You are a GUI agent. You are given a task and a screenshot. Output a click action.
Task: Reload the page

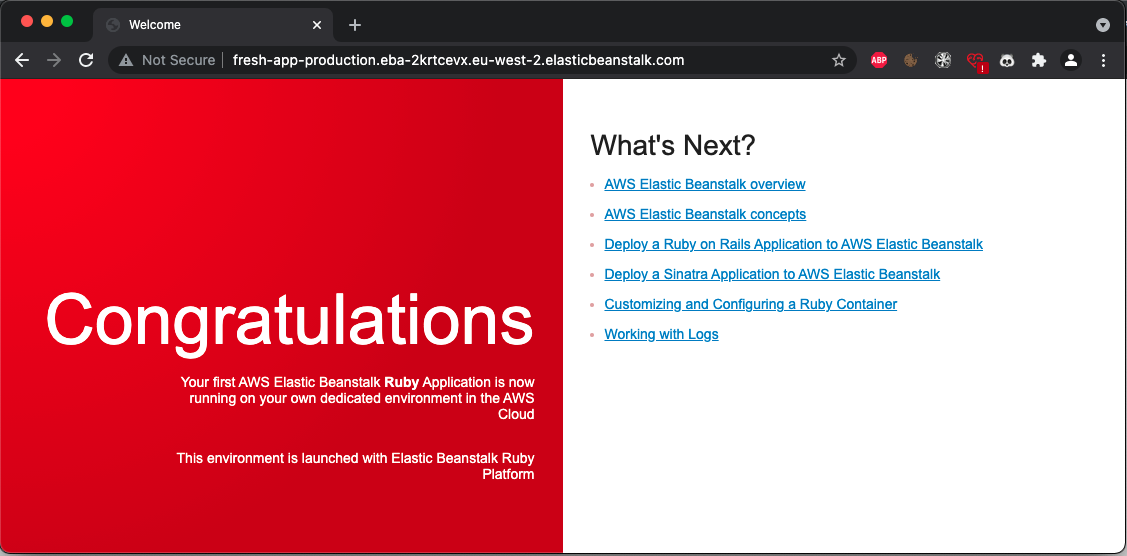coord(86,60)
